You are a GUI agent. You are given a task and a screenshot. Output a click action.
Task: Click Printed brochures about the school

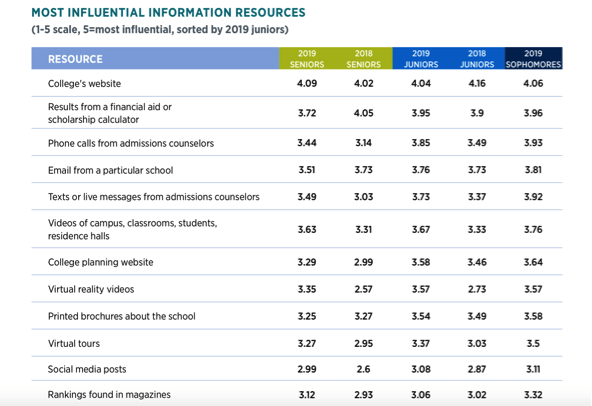pyautogui.click(x=122, y=316)
